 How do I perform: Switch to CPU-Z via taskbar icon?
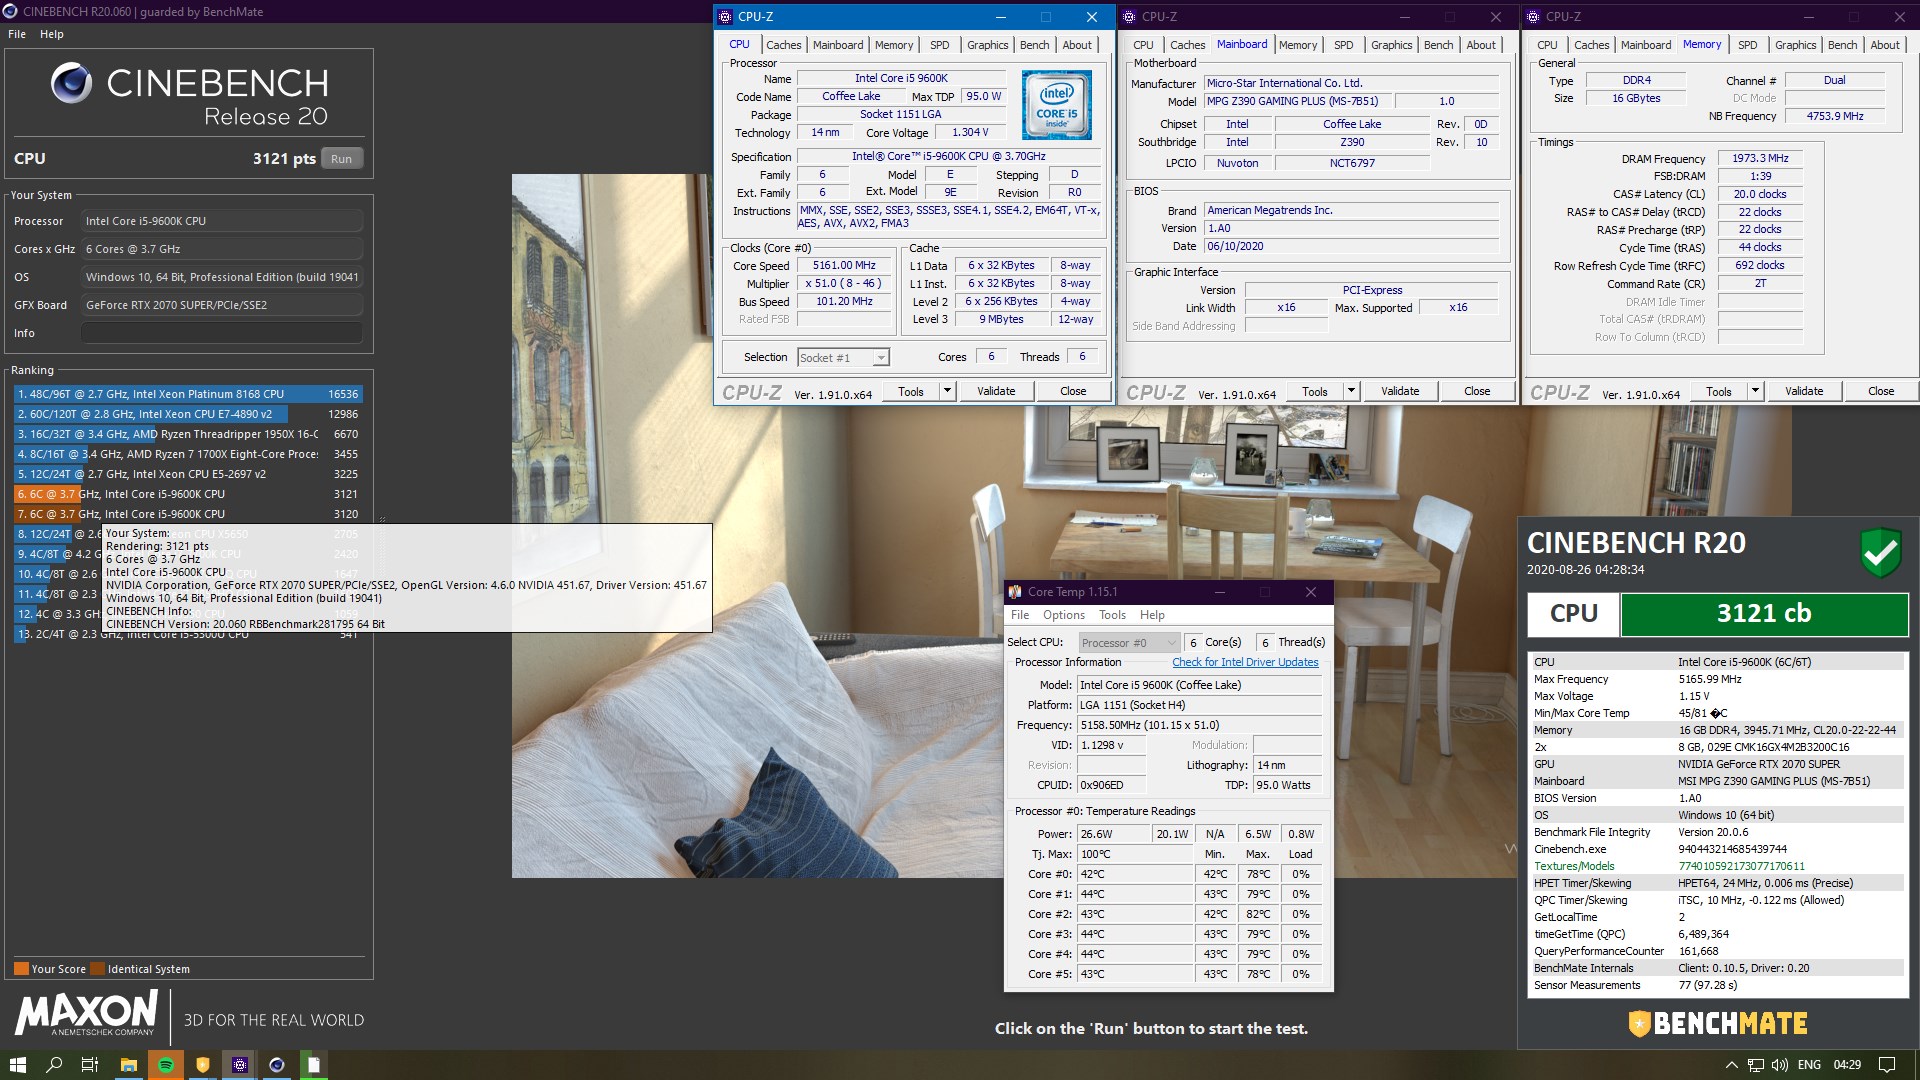240,1065
